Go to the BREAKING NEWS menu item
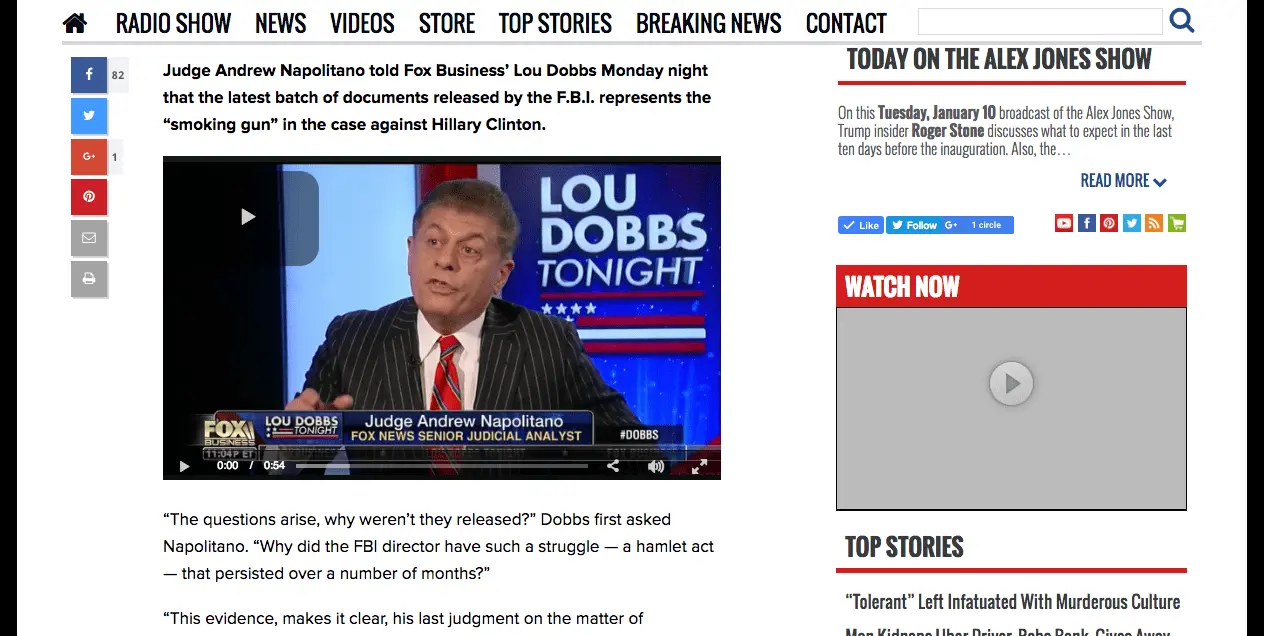 [709, 23]
